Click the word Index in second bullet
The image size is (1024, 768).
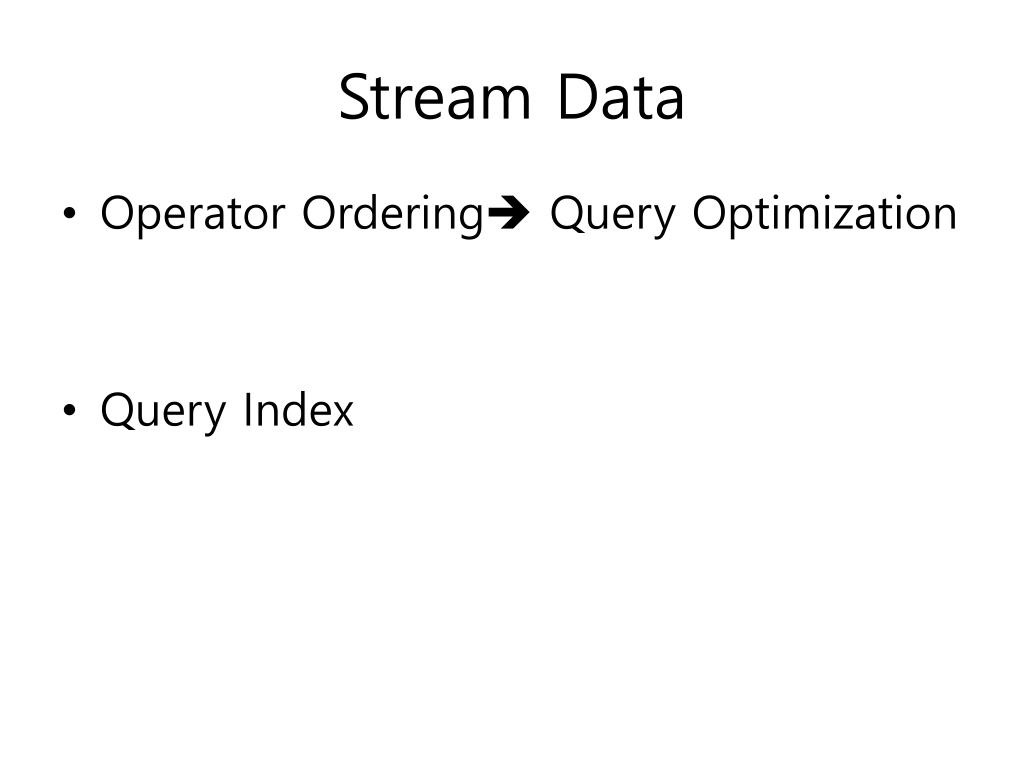tap(298, 410)
